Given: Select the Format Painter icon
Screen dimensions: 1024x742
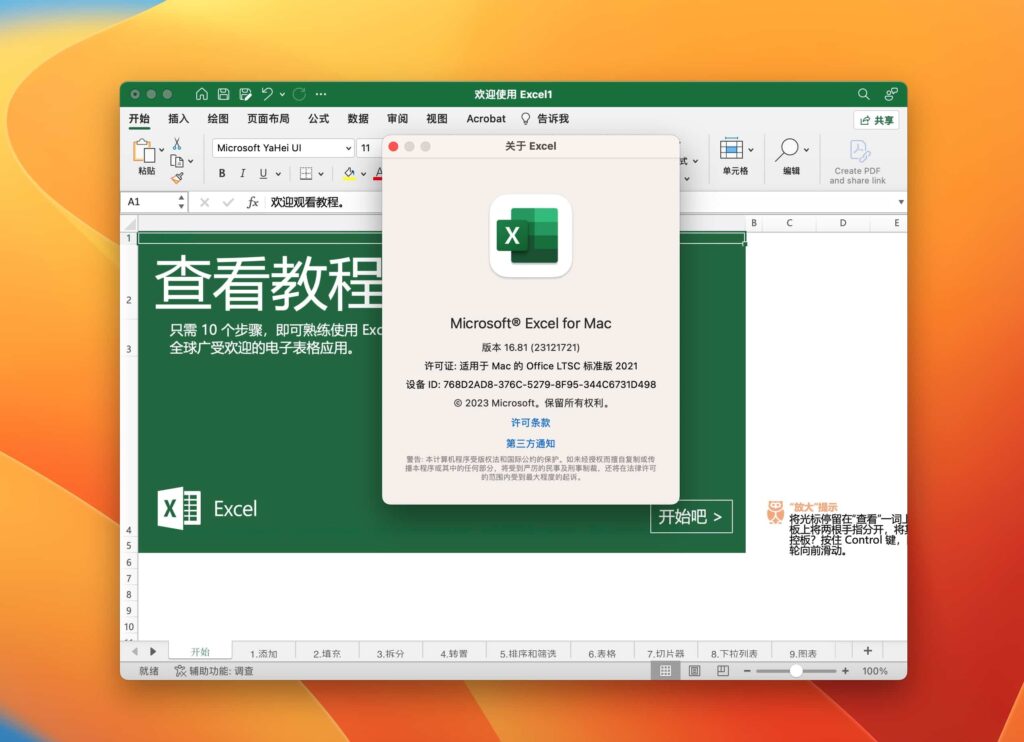Looking at the screenshot, I should click(x=177, y=177).
